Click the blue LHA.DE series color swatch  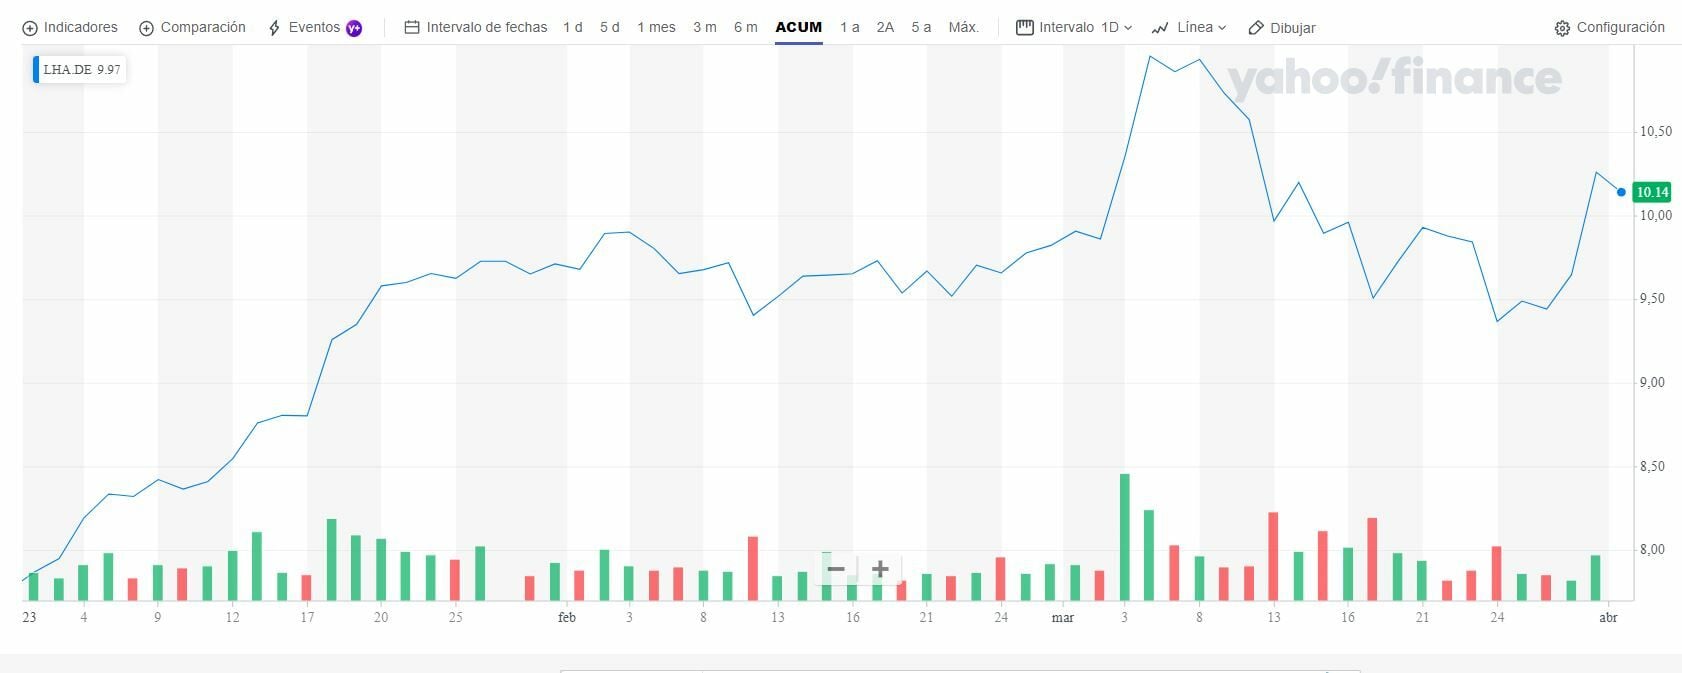click(36, 70)
